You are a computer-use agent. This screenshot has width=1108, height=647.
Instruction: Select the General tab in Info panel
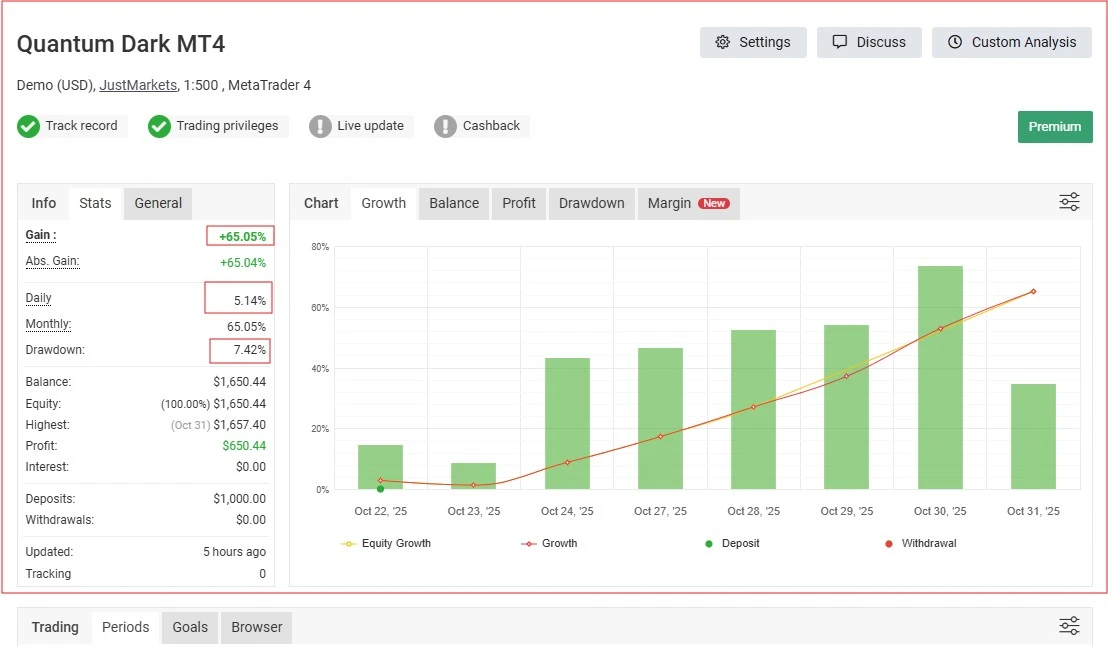click(158, 203)
